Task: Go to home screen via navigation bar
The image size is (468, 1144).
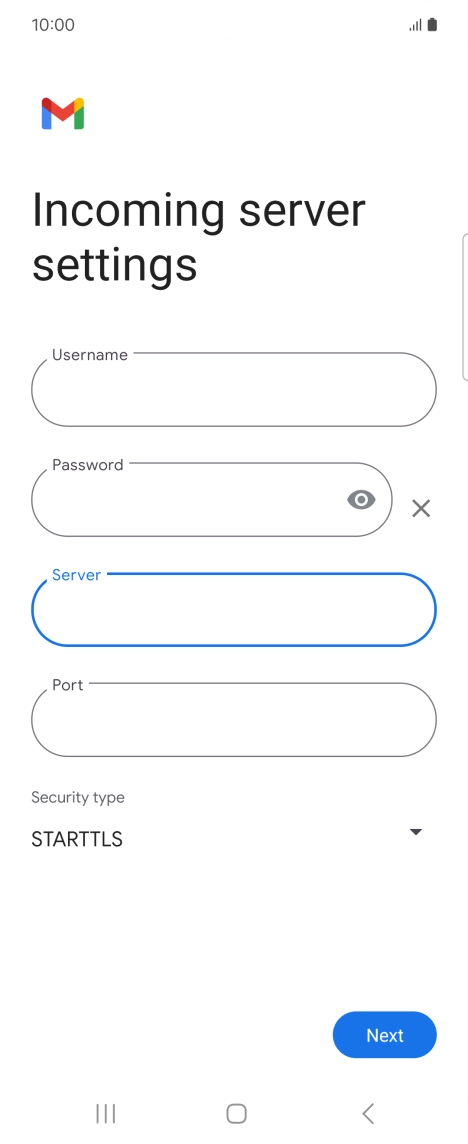Action: click(237, 1113)
